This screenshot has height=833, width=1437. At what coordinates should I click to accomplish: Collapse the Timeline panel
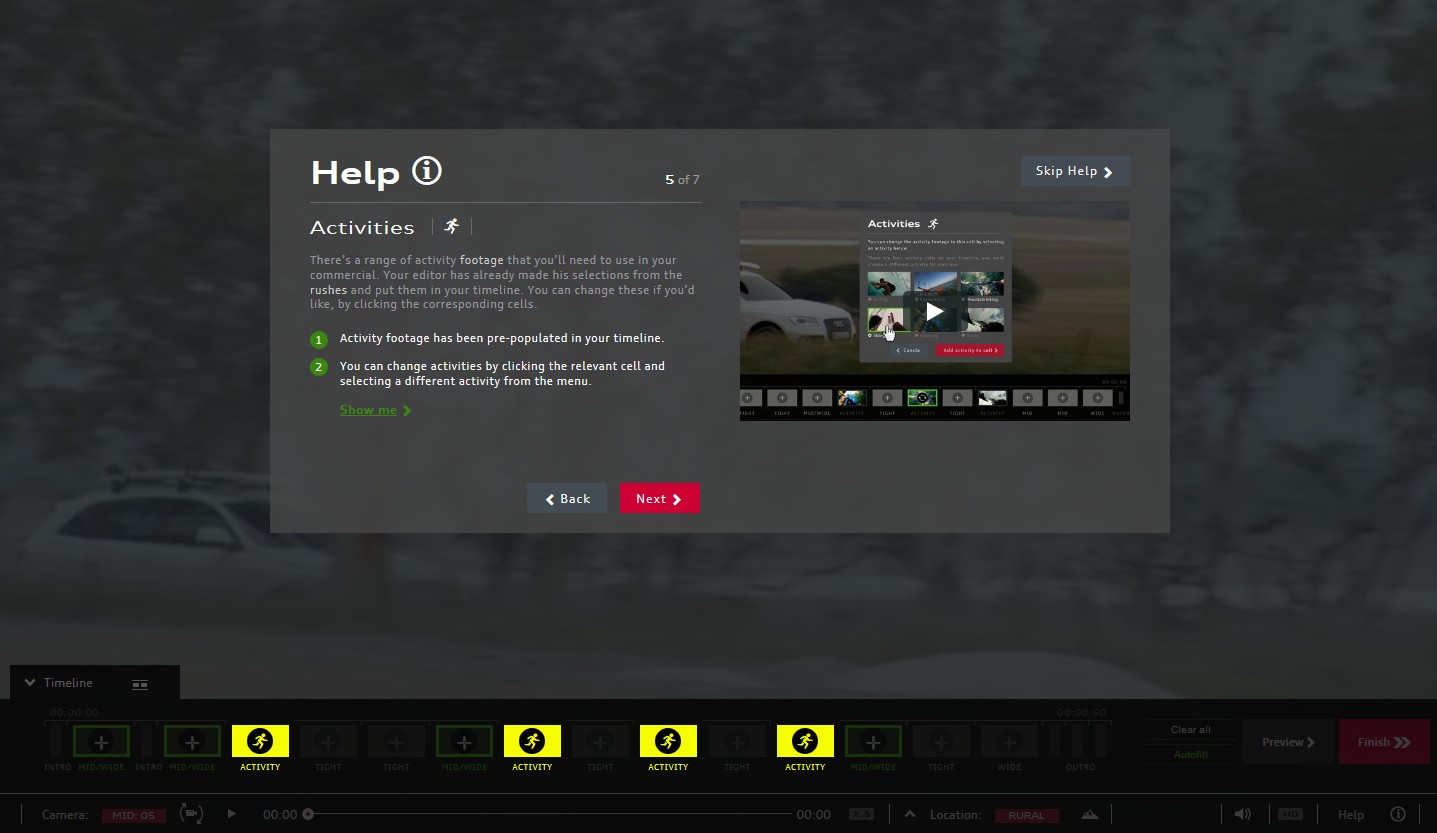click(x=30, y=683)
